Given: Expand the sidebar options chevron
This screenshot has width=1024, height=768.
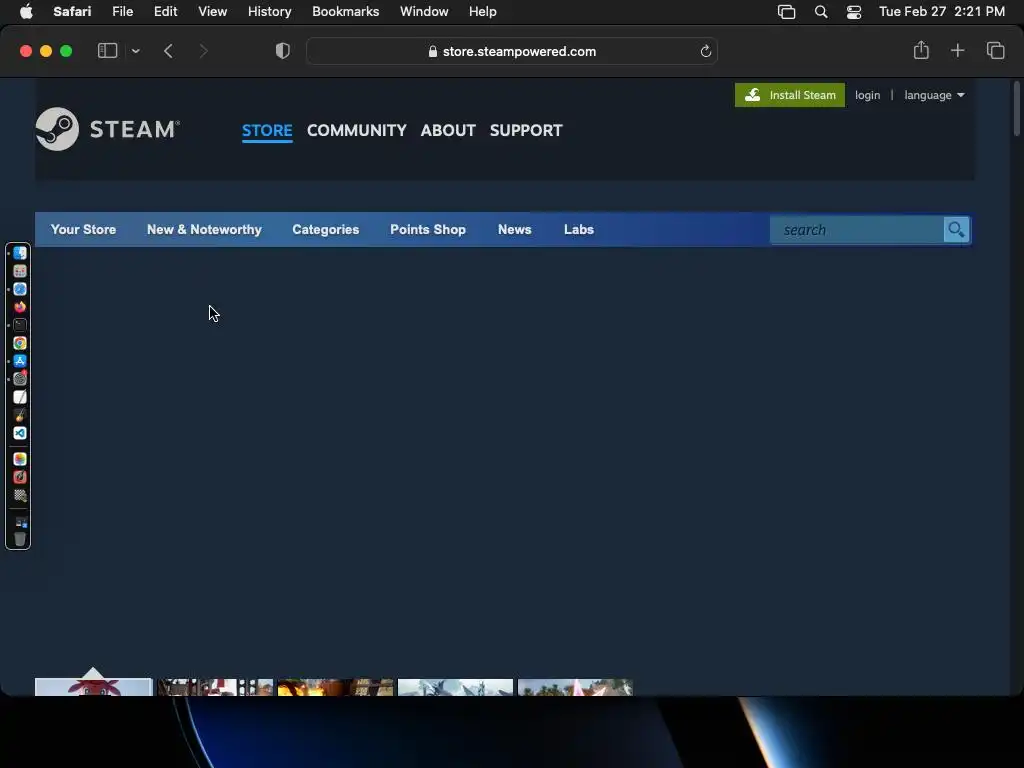Looking at the screenshot, I should coord(135,51).
